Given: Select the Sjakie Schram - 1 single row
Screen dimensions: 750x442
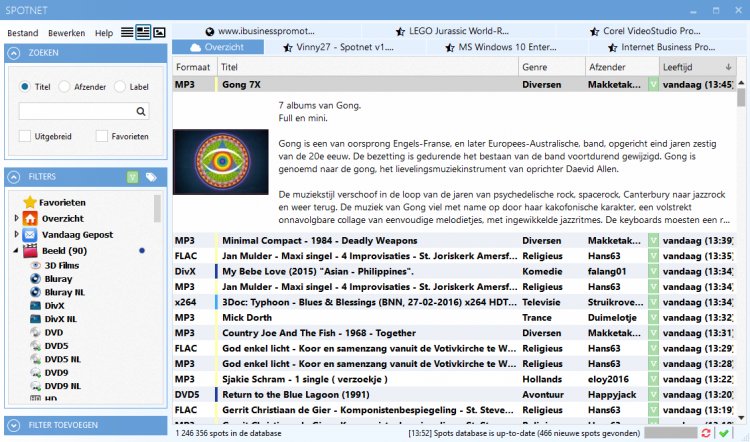Looking at the screenshot, I should click(x=454, y=379).
